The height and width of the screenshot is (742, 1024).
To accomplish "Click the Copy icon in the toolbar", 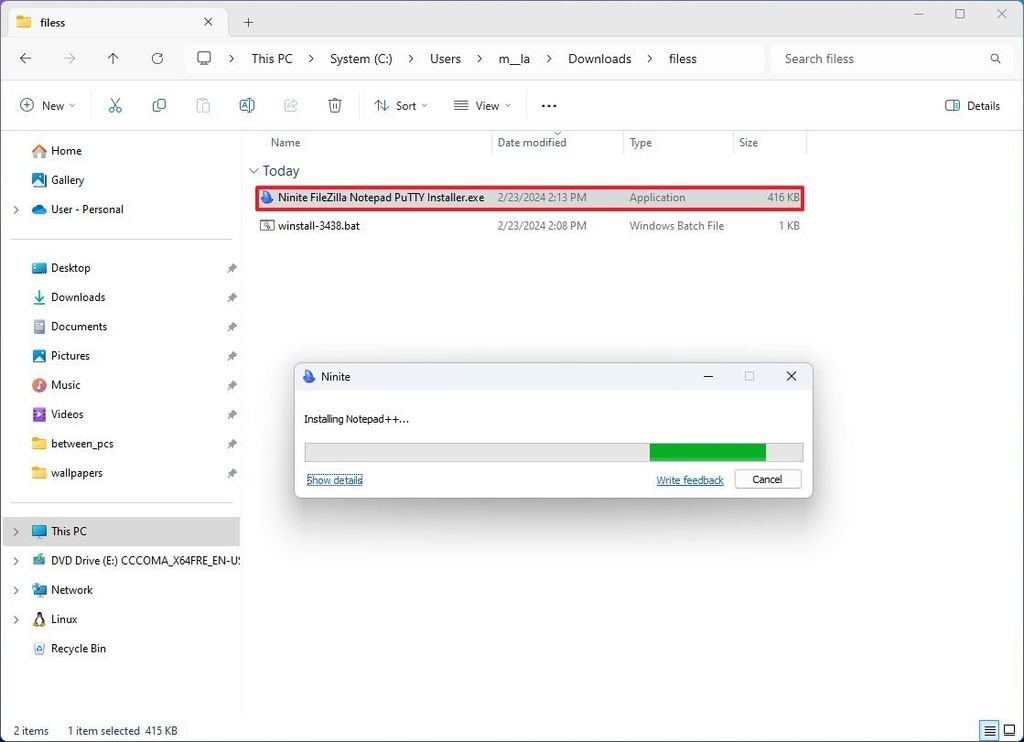I will pos(159,105).
